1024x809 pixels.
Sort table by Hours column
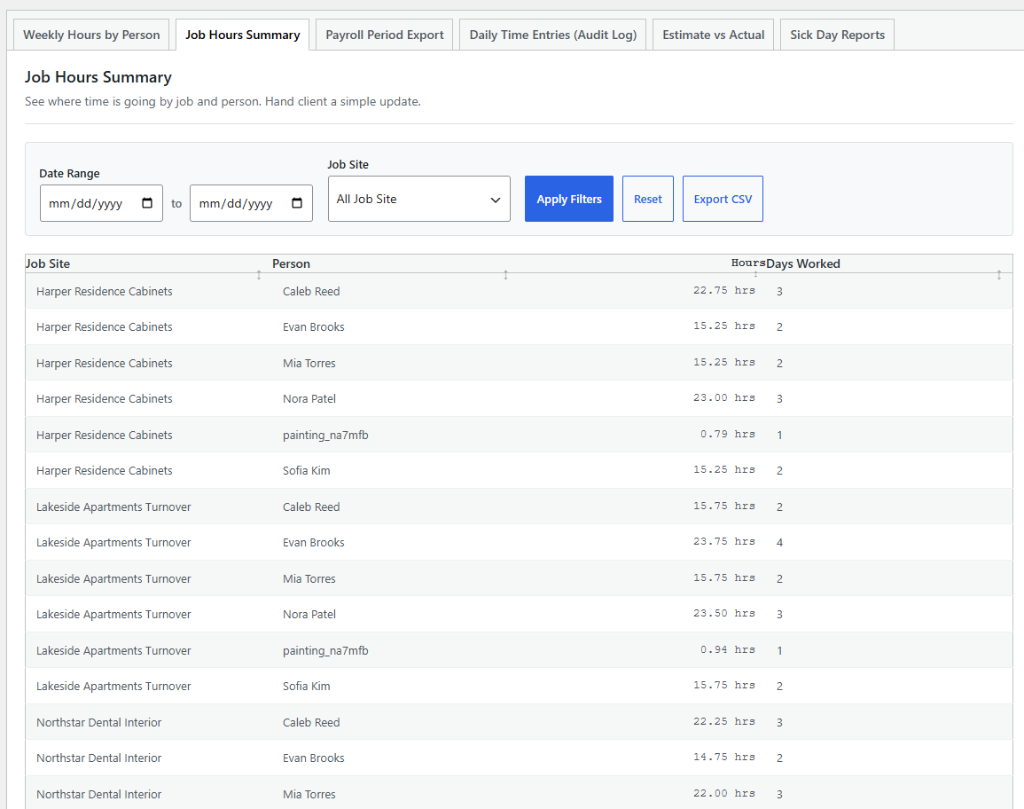pos(756,274)
